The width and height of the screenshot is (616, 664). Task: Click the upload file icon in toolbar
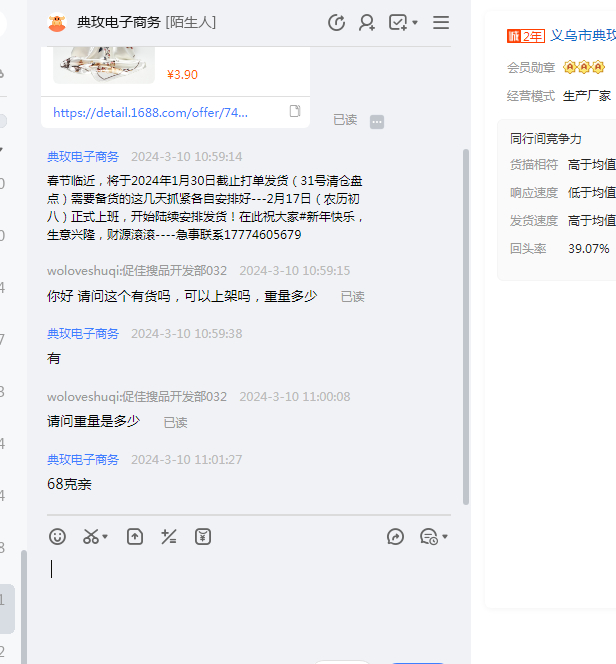pyautogui.click(x=135, y=537)
